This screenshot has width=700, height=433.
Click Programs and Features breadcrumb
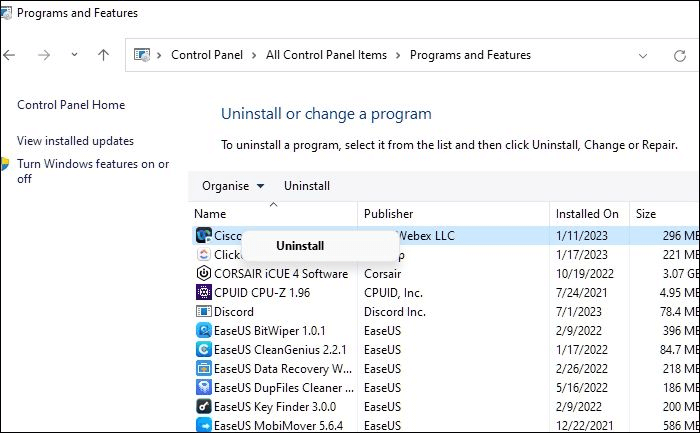point(470,55)
